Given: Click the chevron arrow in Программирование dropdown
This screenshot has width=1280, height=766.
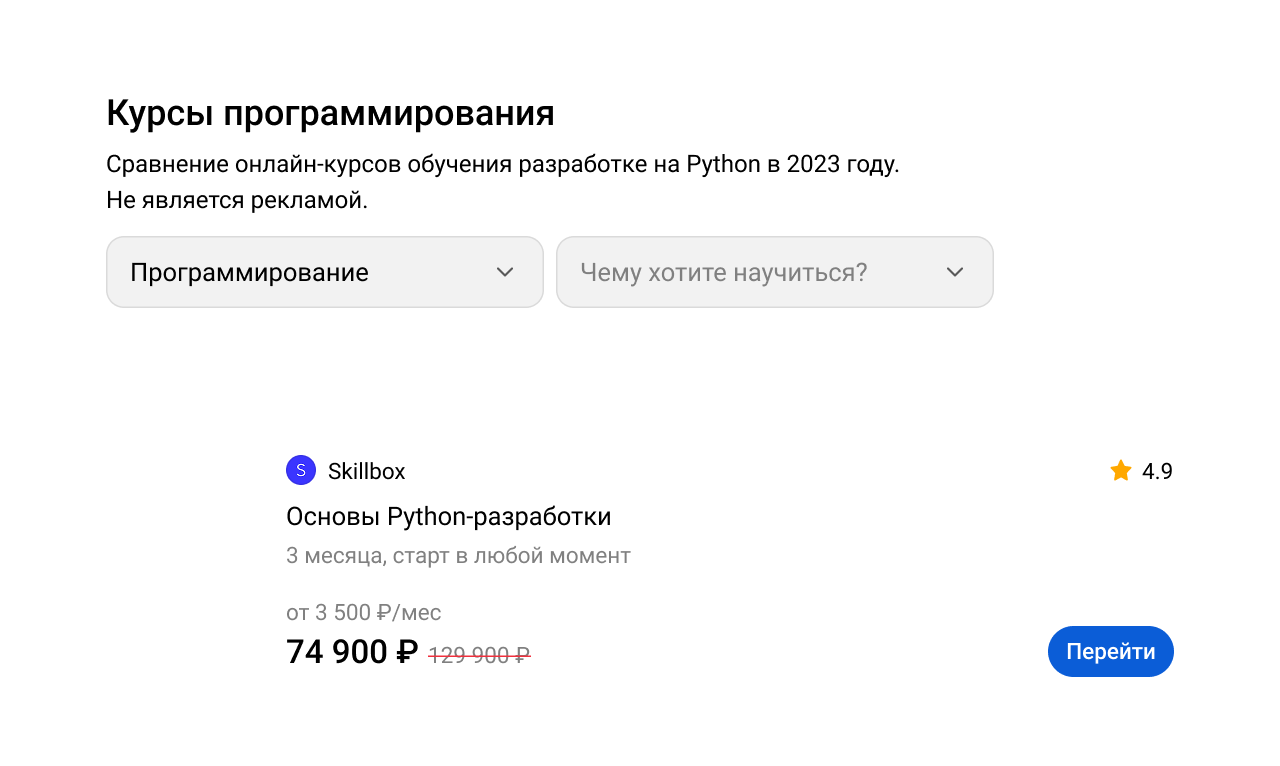Looking at the screenshot, I should pos(505,272).
